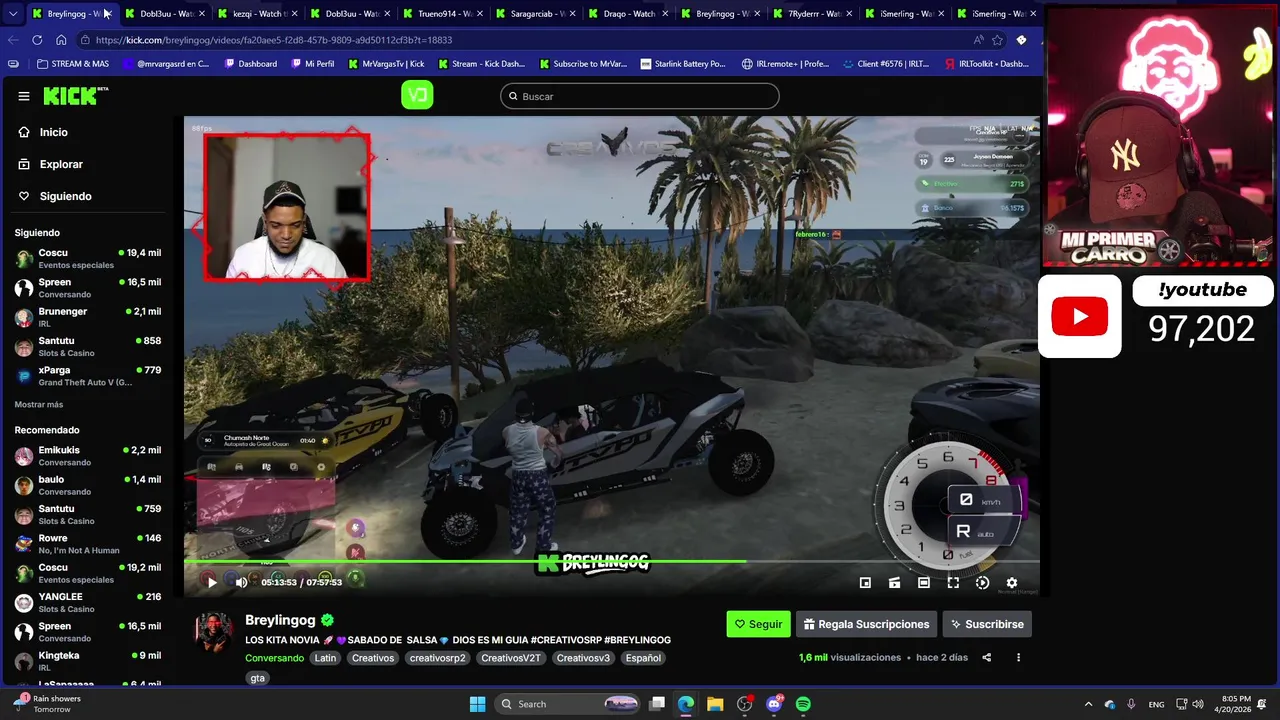The height and width of the screenshot is (720, 1280).
Task: Open OBS Studio from the taskbar
Action: pos(744,704)
